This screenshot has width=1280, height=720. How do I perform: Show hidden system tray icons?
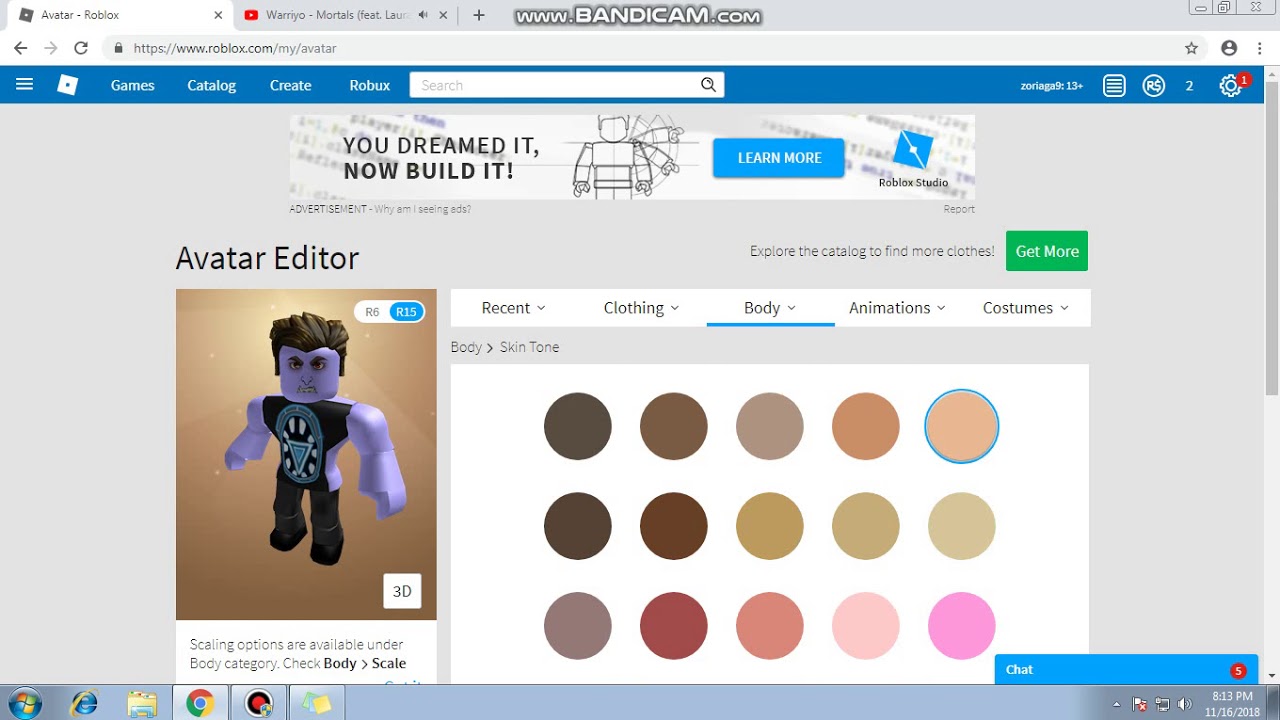tap(1117, 704)
